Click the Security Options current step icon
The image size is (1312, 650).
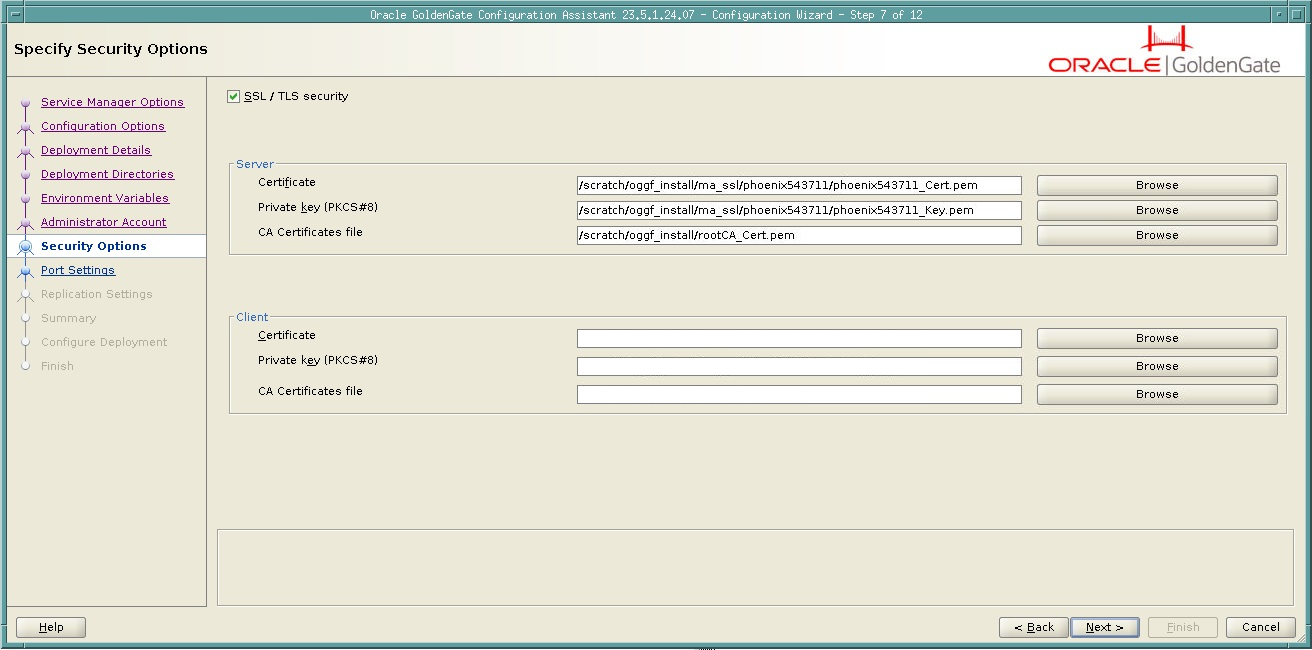point(26,247)
